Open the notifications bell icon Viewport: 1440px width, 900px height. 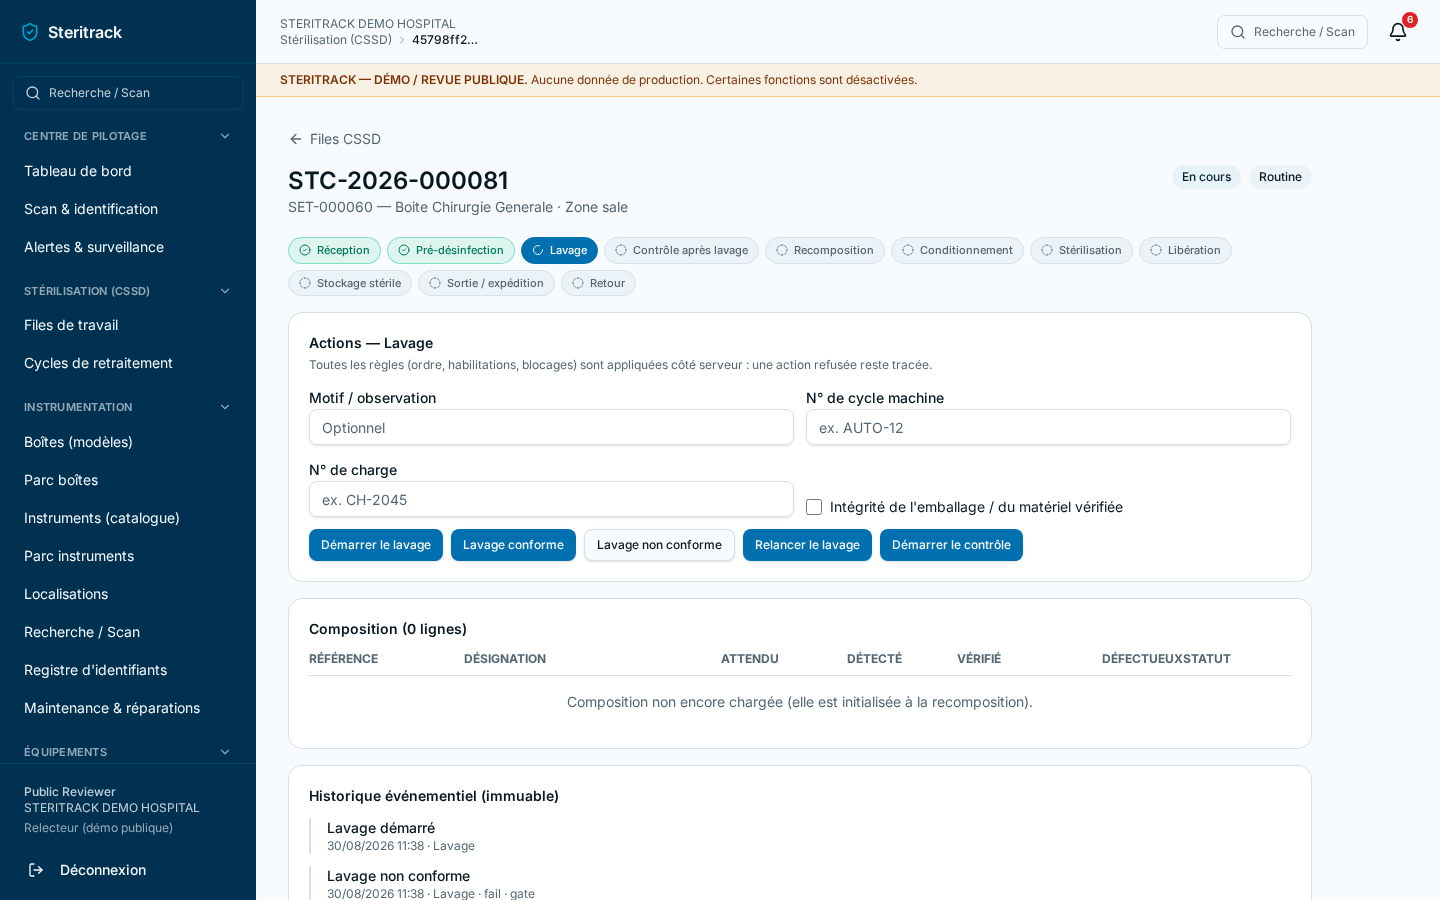(x=1398, y=32)
